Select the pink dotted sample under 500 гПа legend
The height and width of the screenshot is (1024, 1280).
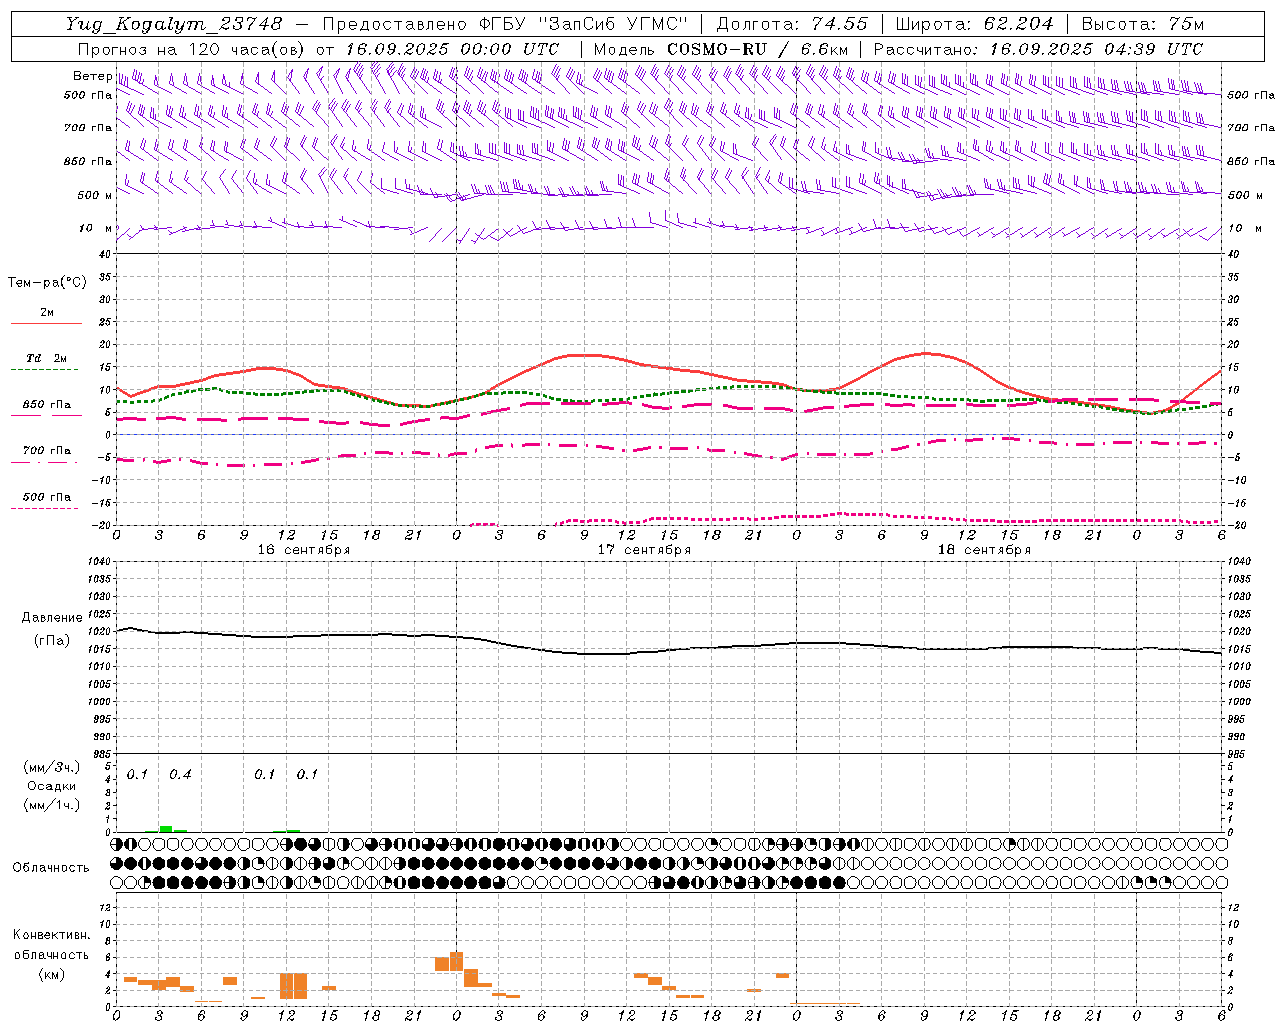(45, 508)
